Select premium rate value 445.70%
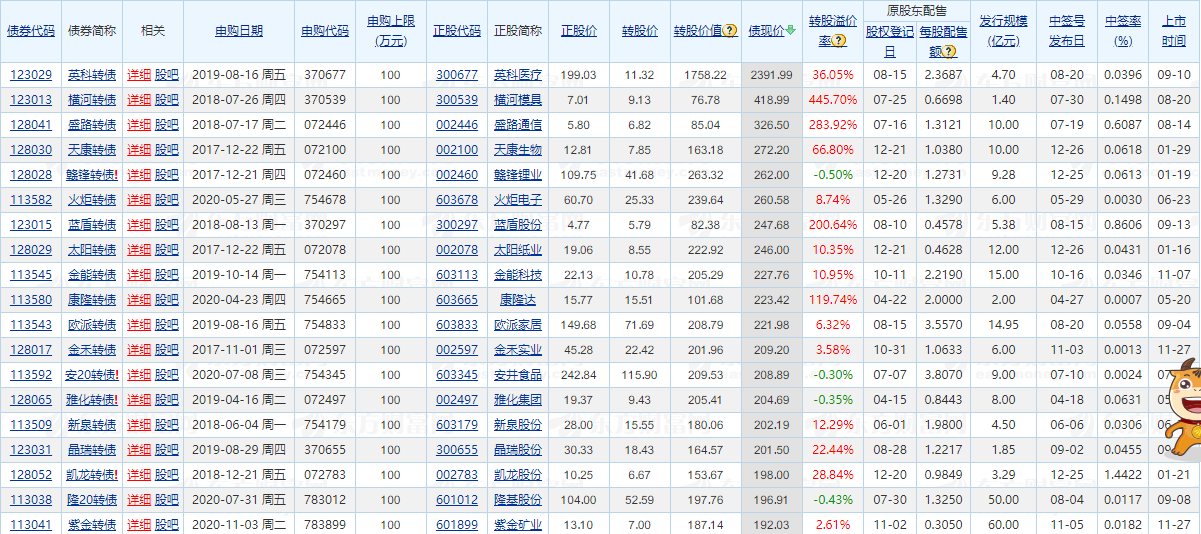This screenshot has height=534, width=1201. (x=834, y=100)
